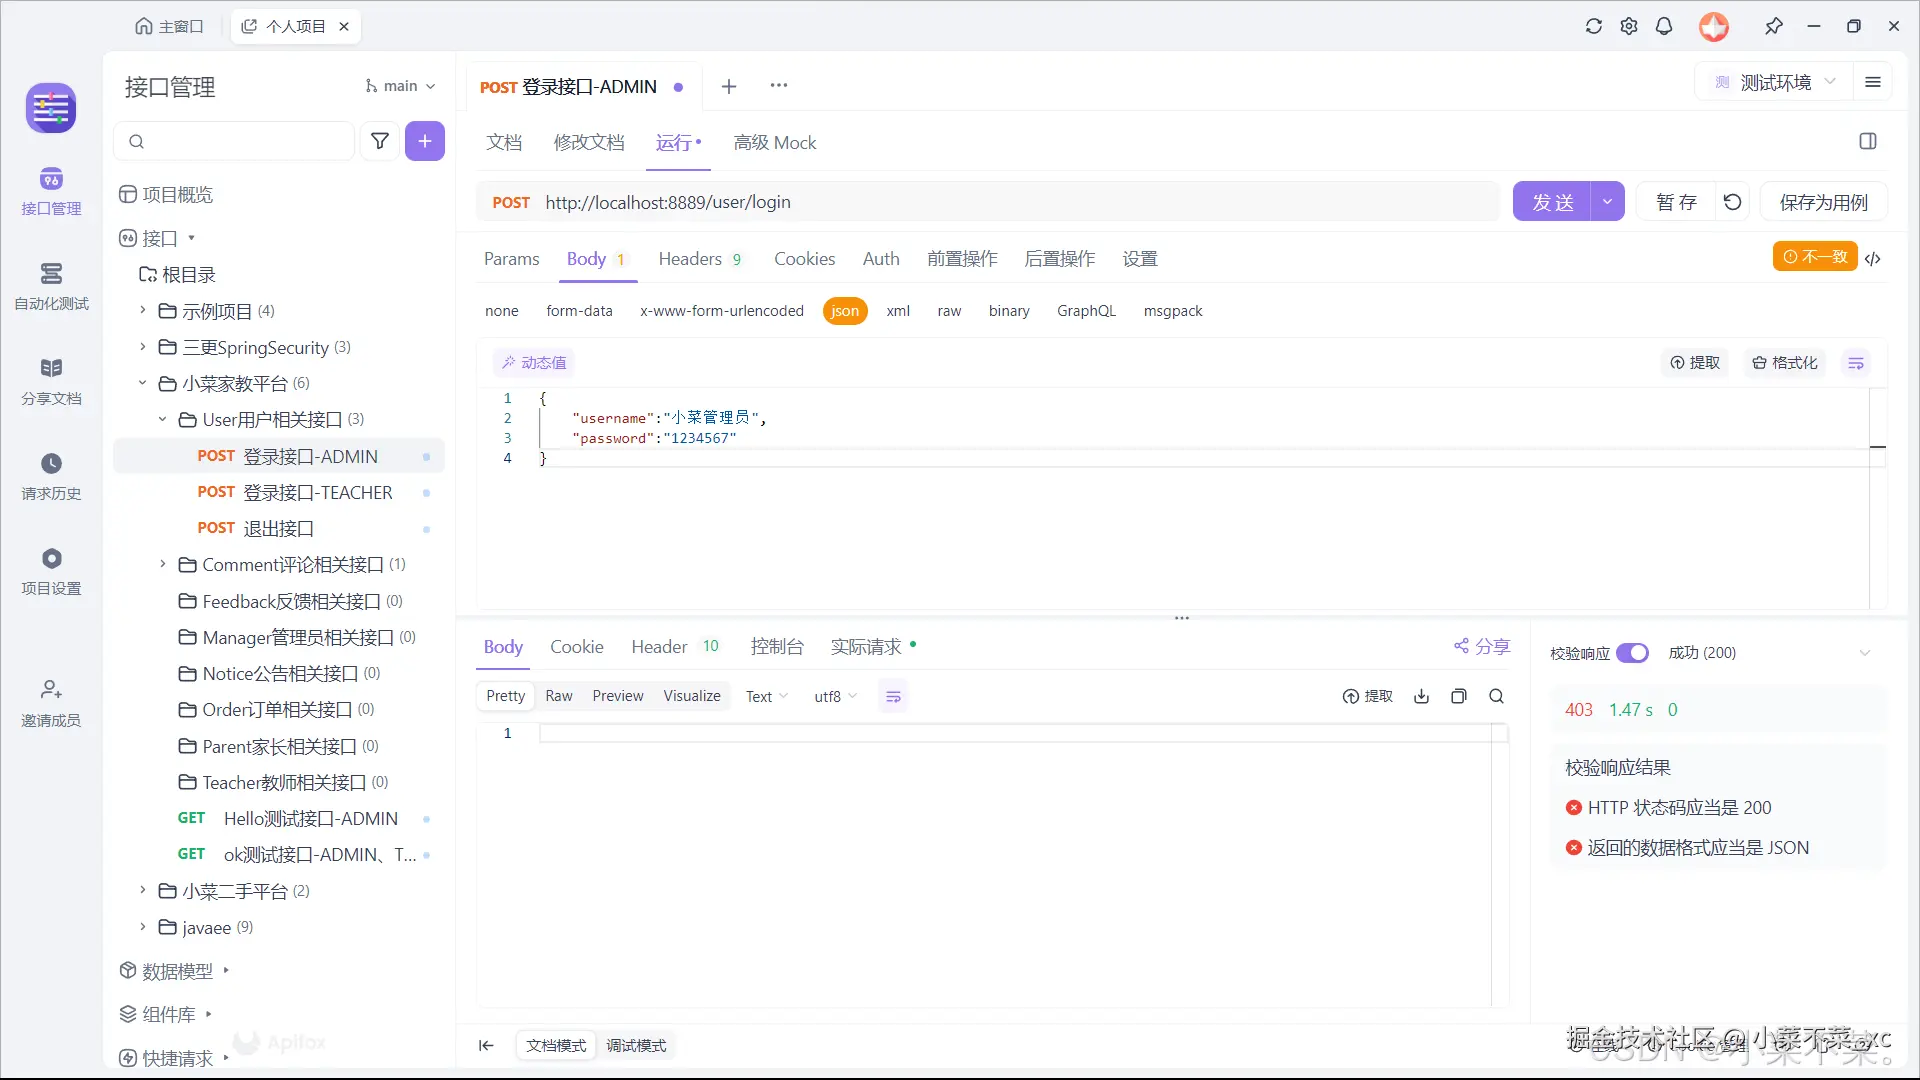Click the 保存为用例 button
1920x1080 pixels.
point(1823,202)
